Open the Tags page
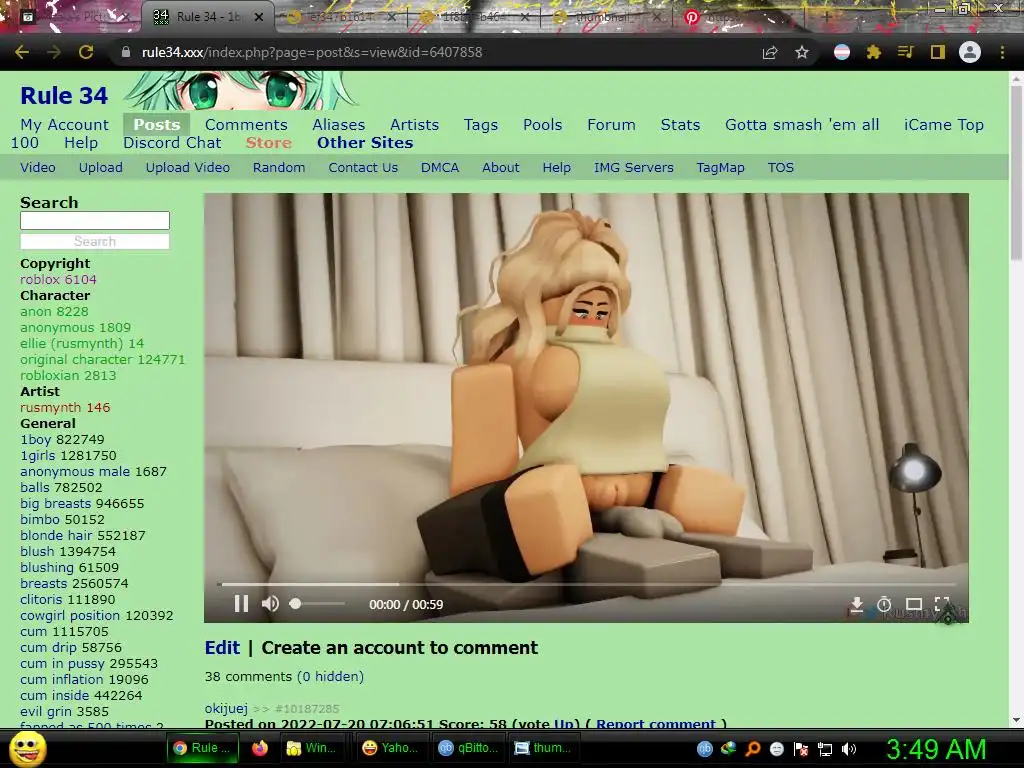 click(481, 125)
